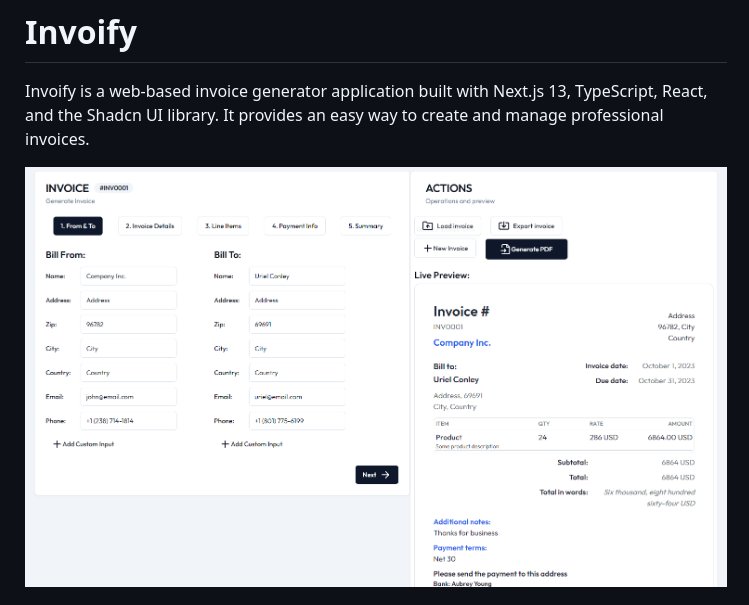Open the 1. From & To step tab

coord(77,226)
